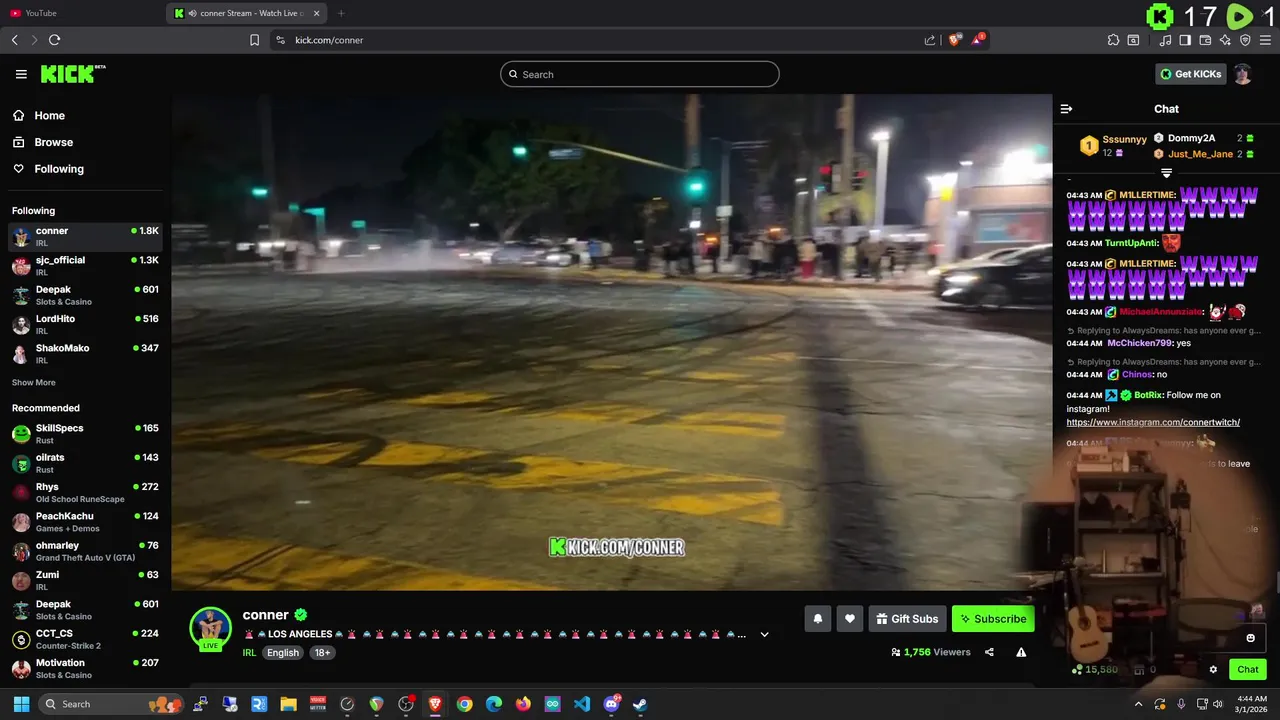The image size is (1280, 720).
Task: Open the Kick hamburger sidebar menu
Action: 21,74
